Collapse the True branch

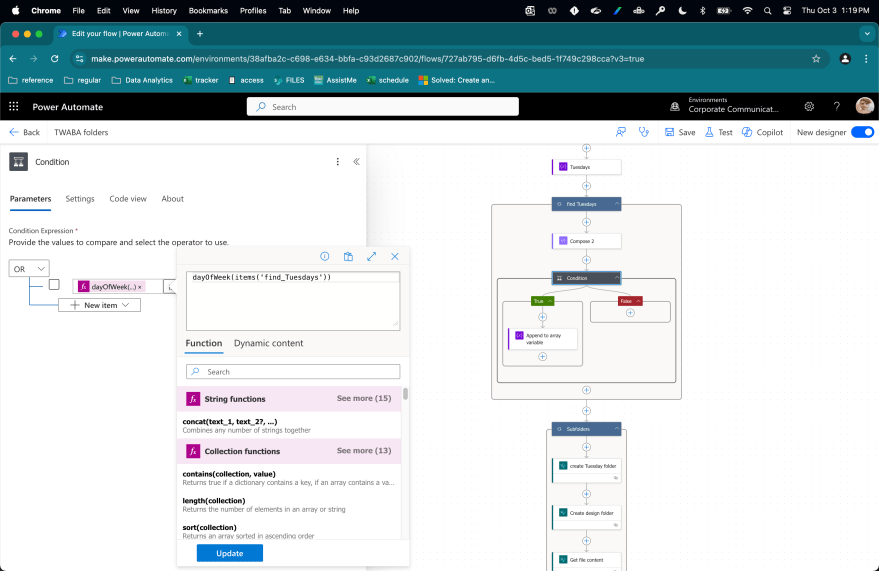[550, 301]
